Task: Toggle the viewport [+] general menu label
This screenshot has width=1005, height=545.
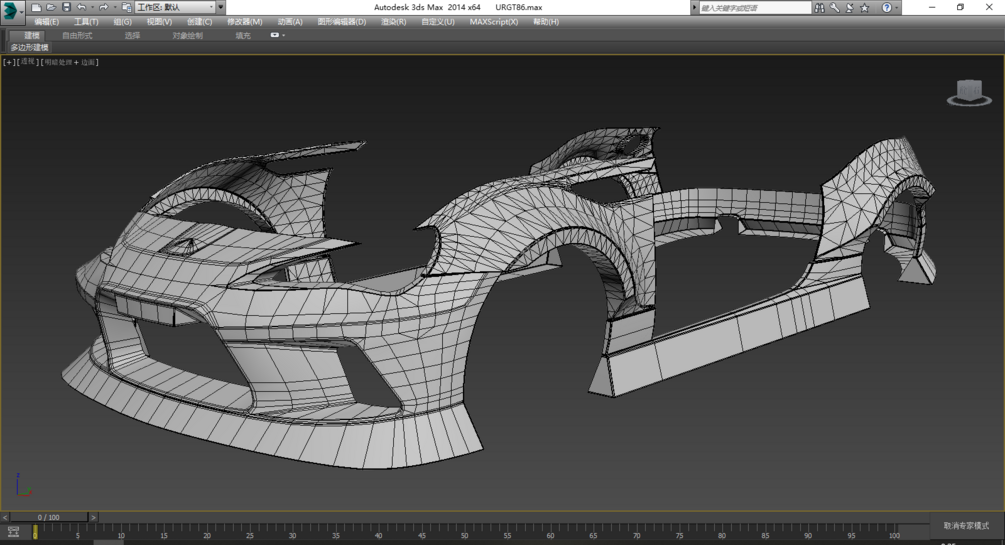Action: [9, 62]
